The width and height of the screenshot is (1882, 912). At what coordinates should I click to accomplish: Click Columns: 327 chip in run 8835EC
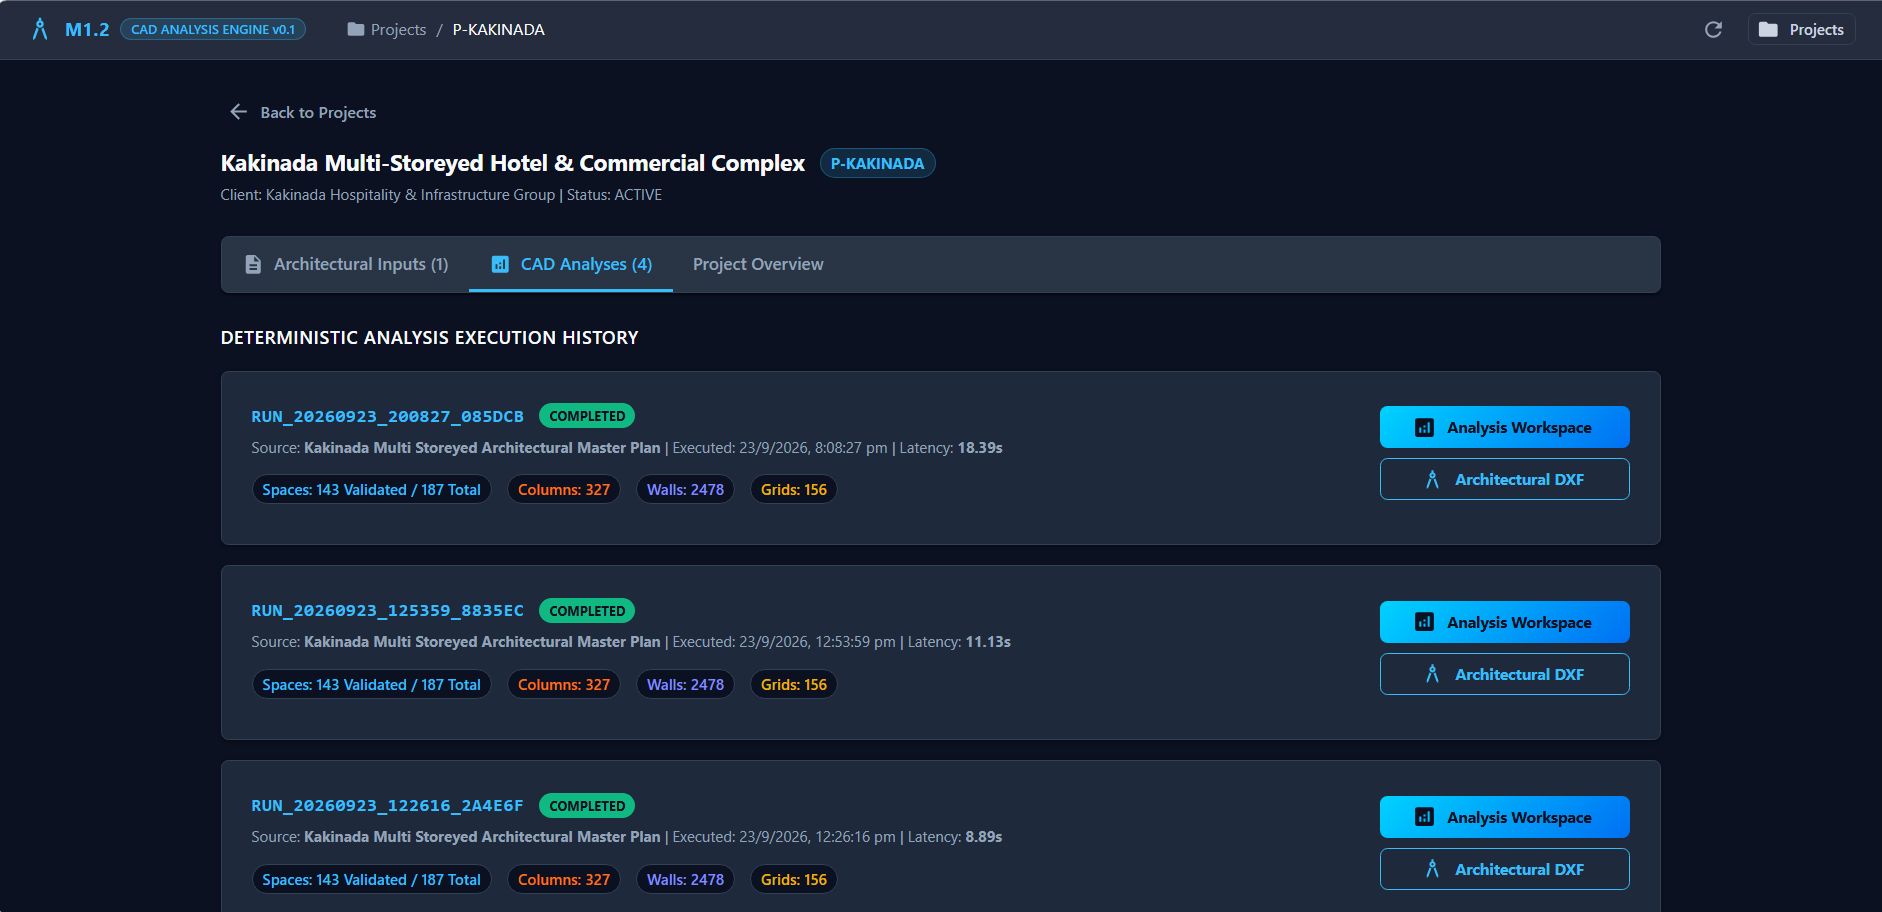pyautogui.click(x=564, y=685)
